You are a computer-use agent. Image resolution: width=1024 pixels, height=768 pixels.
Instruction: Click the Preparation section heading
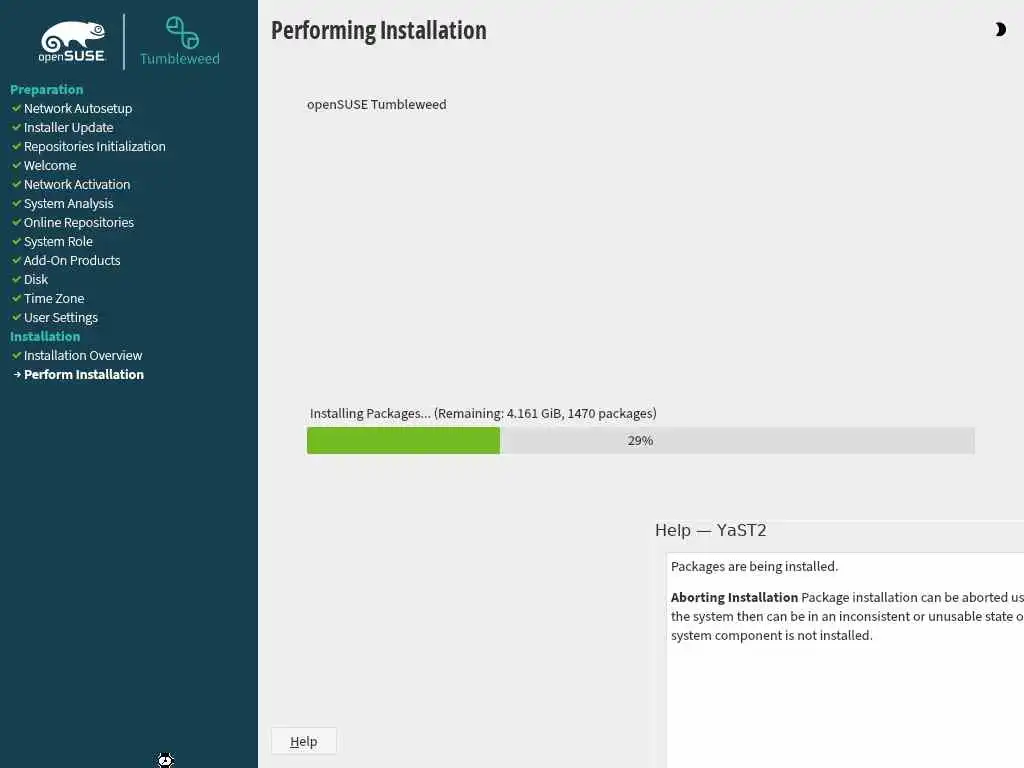click(46, 89)
